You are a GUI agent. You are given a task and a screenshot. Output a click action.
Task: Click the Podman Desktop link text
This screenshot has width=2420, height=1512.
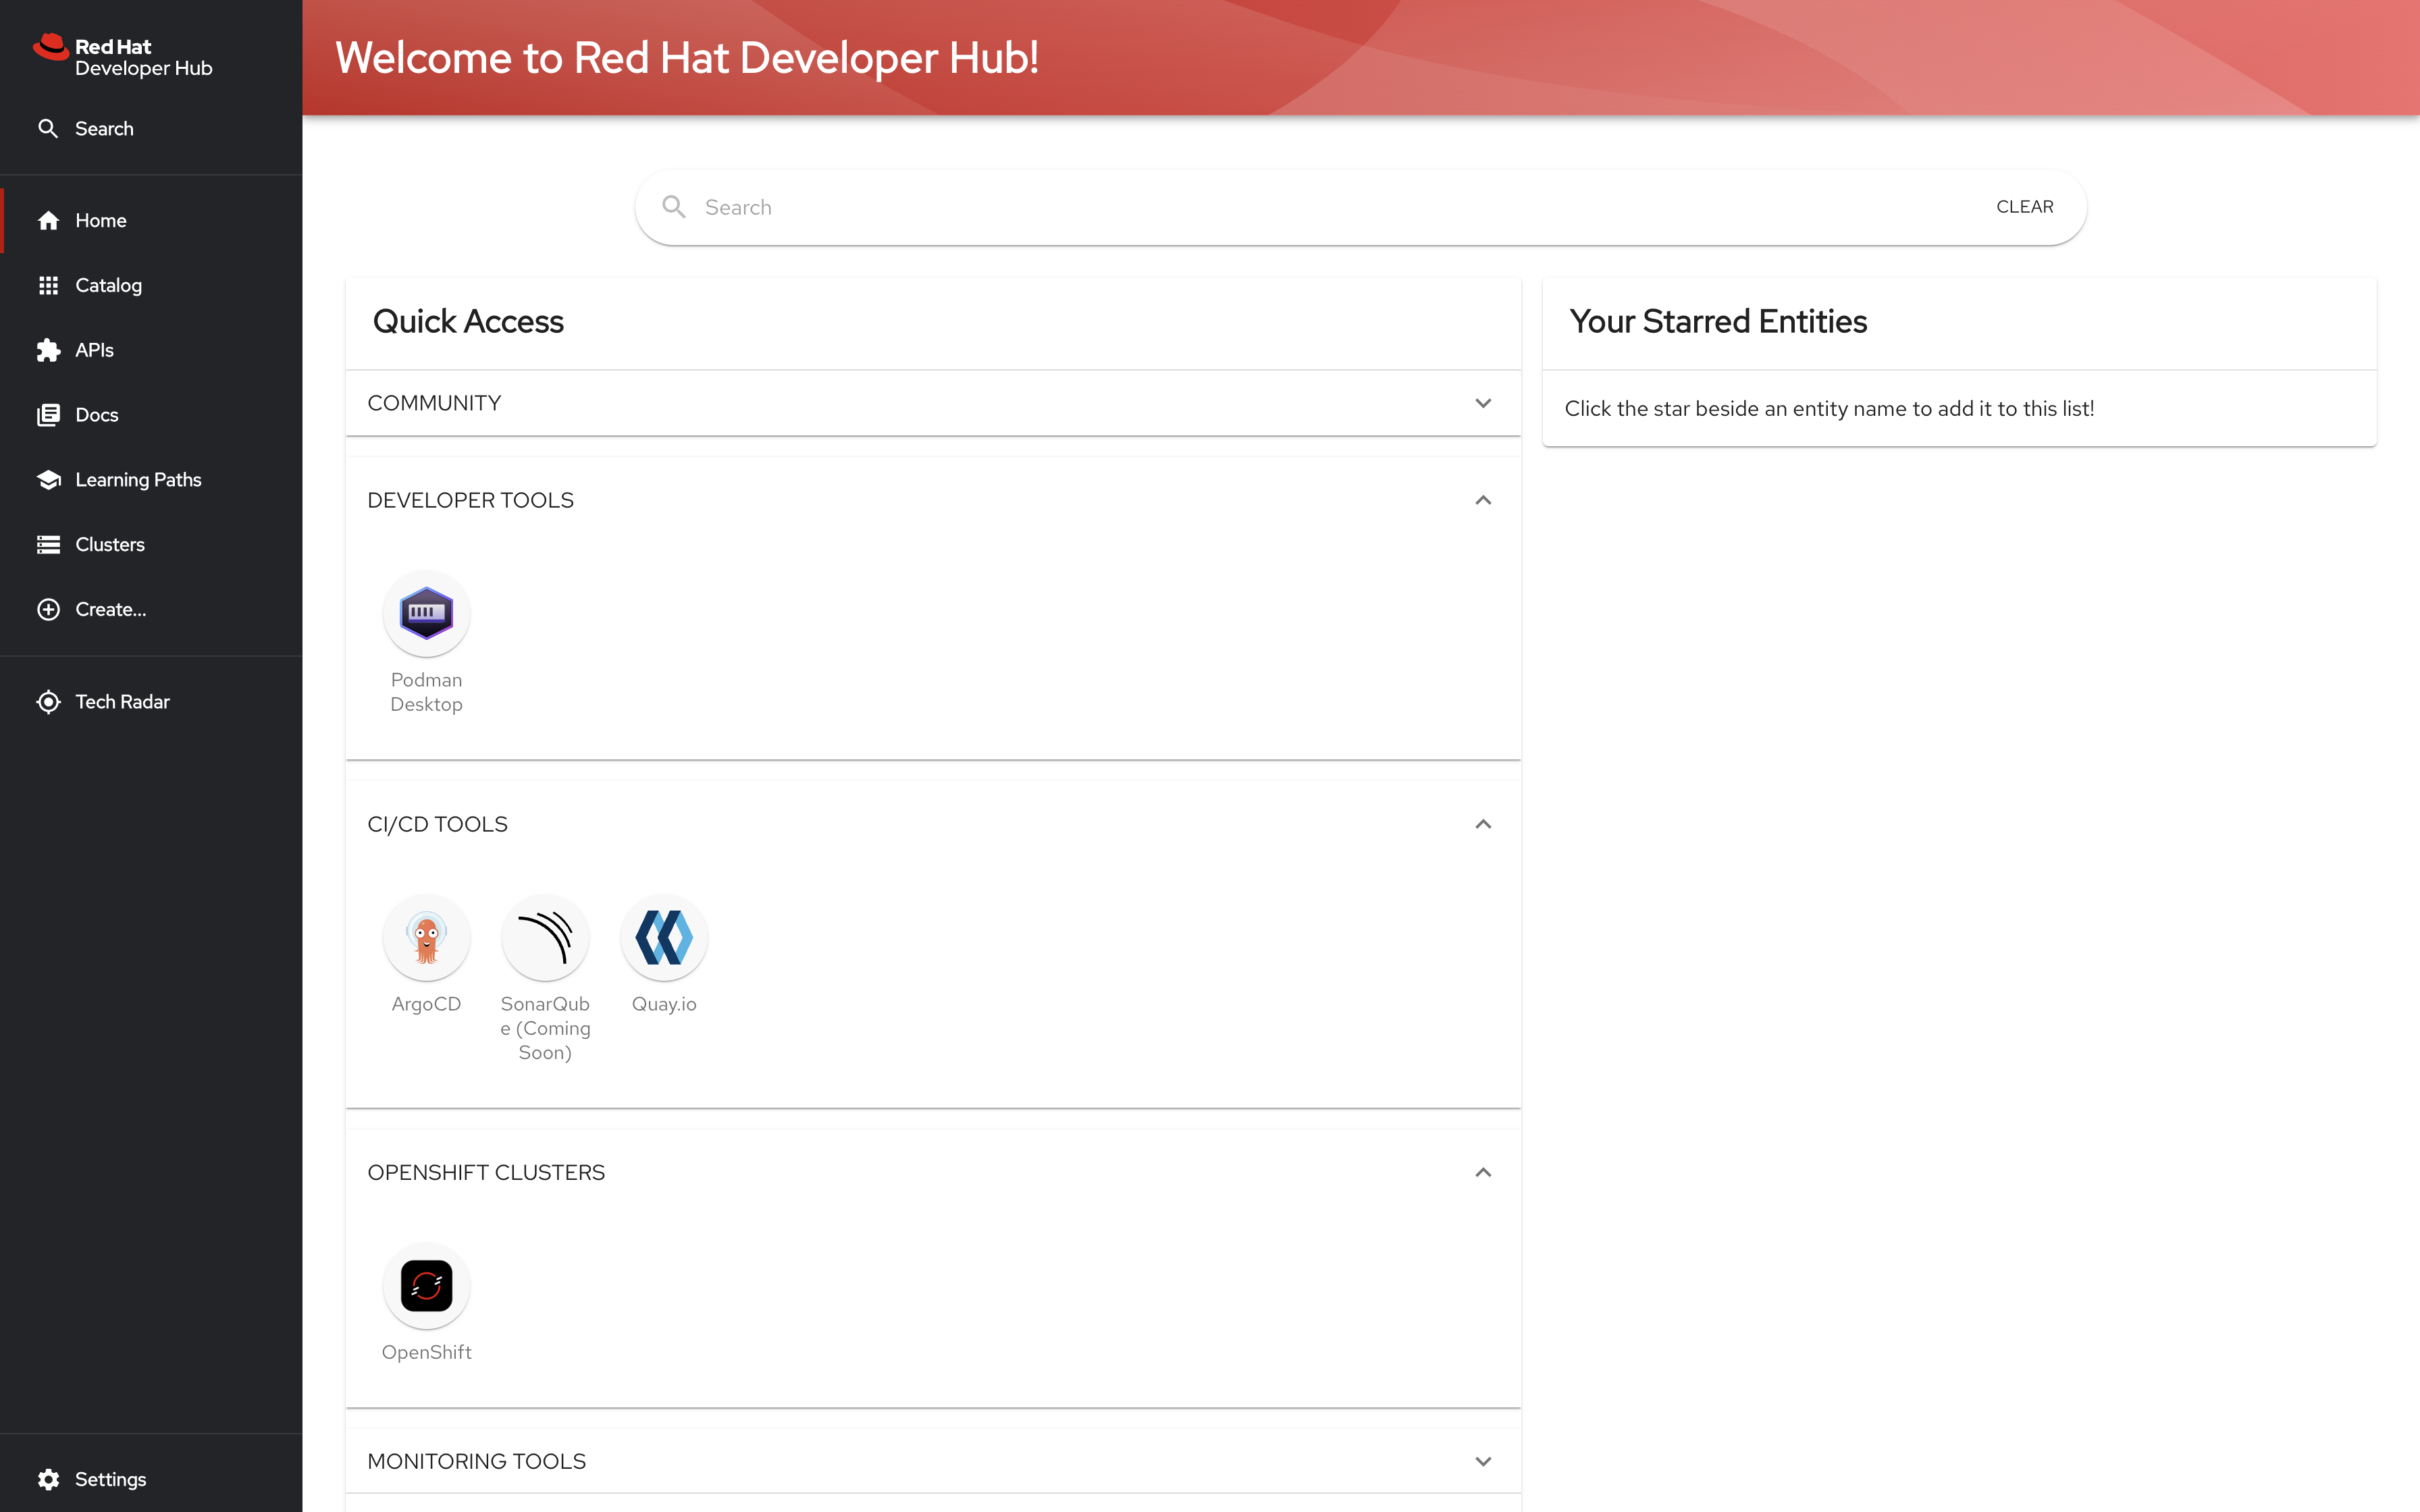tap(426, 692)
